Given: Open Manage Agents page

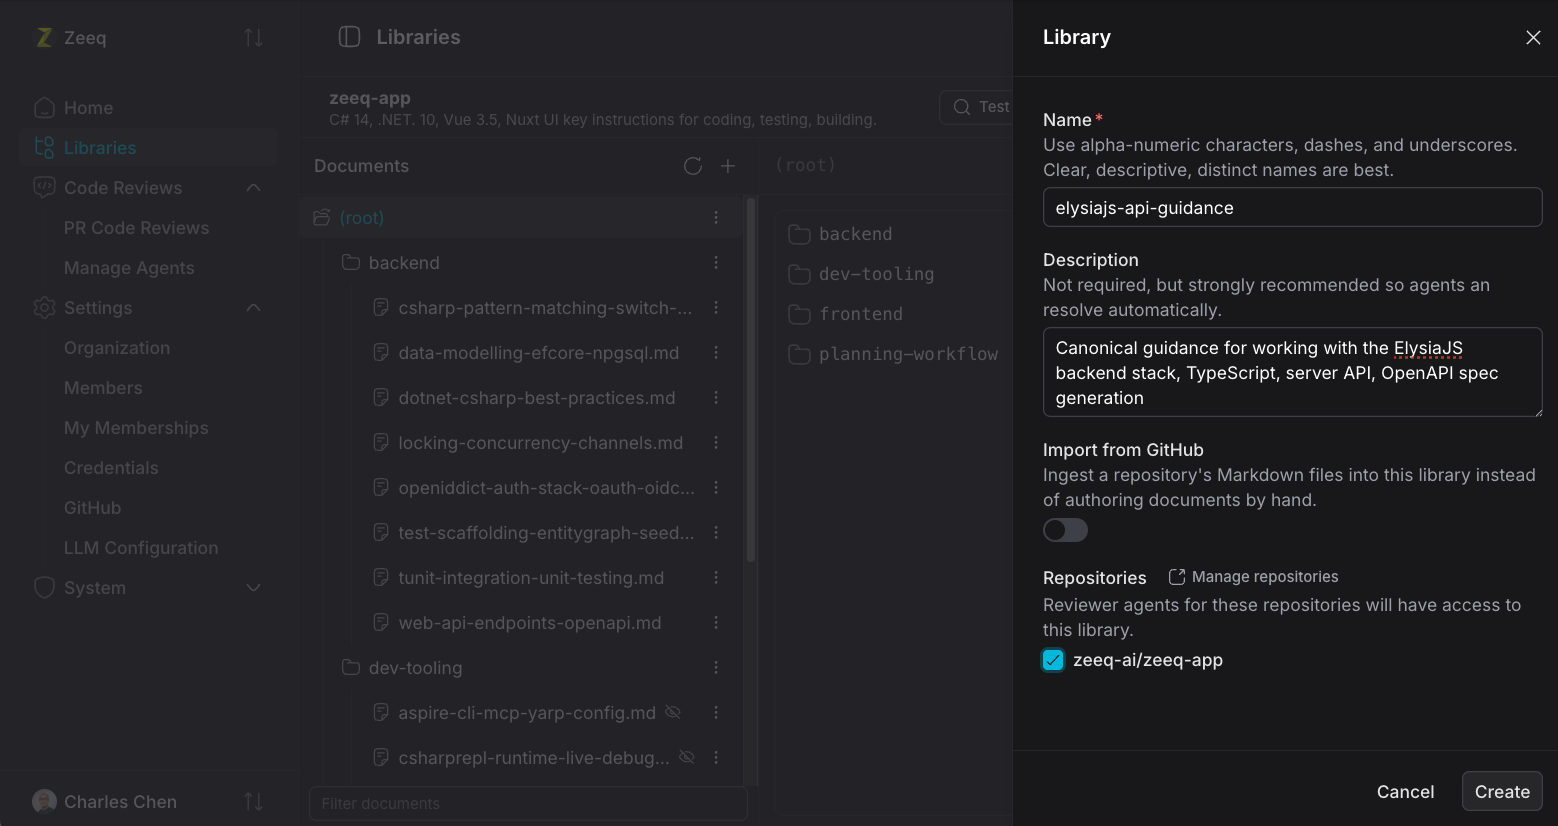Looking at the screenshot, I should point(129,268).
